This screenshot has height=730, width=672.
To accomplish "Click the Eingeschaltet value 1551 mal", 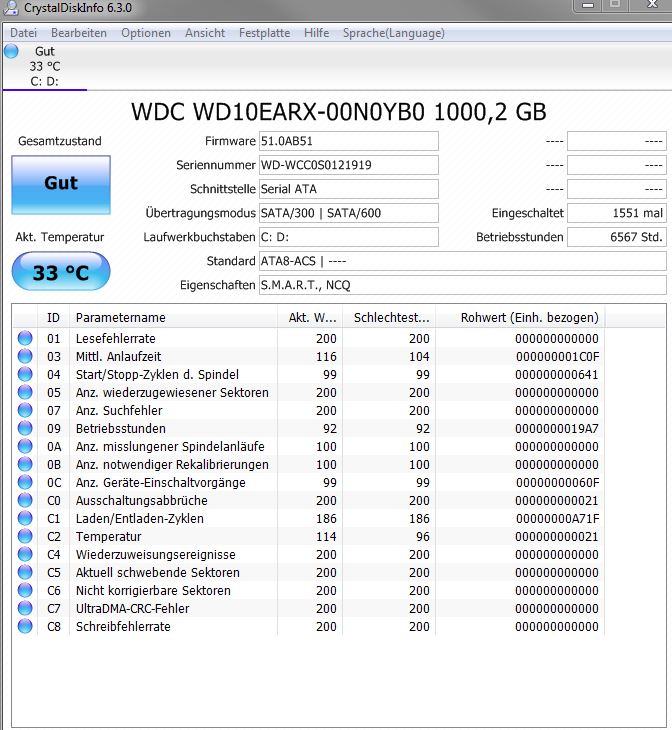I will tap(617, 213).
